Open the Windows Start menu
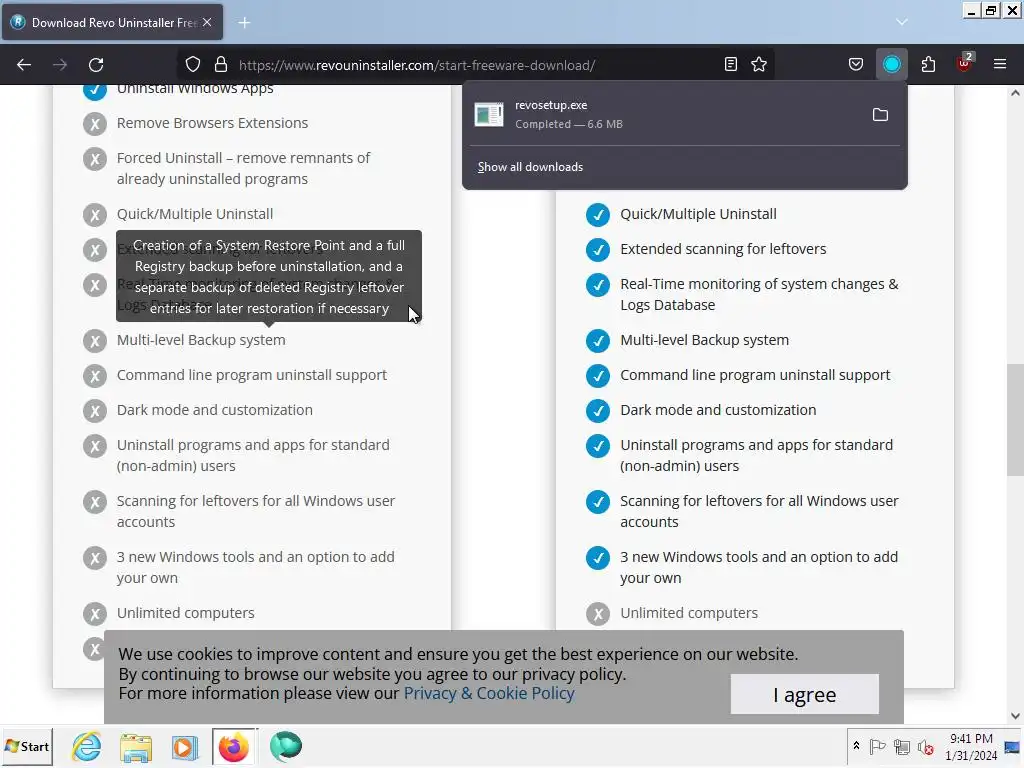Screen dimensions: 1024x768 pos(27,746)
